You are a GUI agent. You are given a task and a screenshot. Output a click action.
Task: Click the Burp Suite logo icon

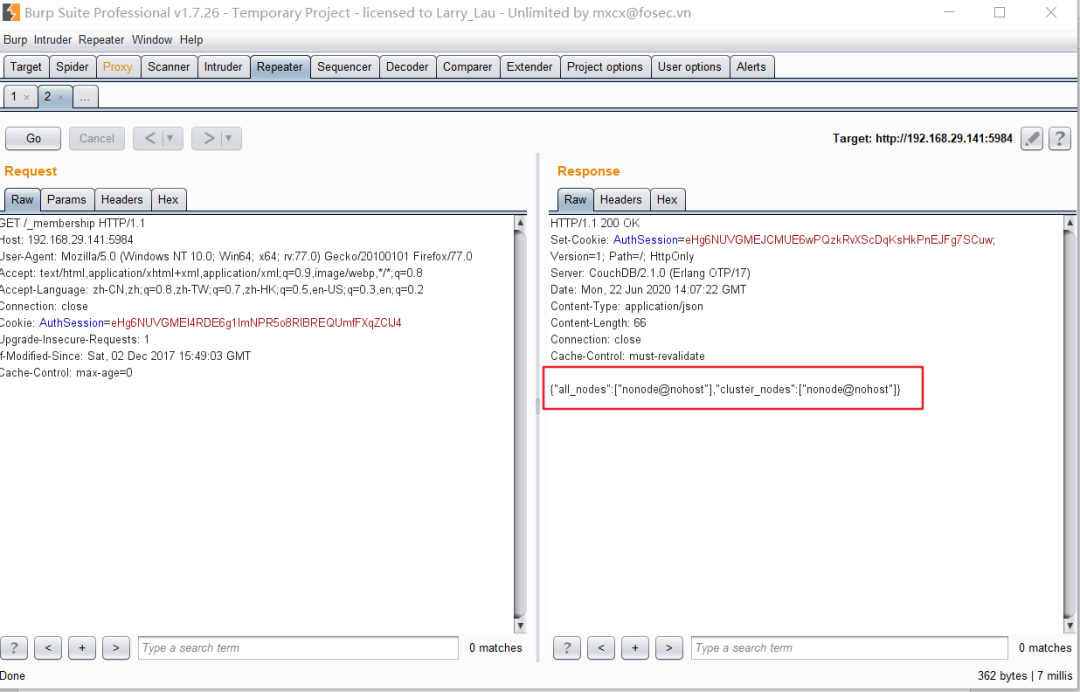11,12
